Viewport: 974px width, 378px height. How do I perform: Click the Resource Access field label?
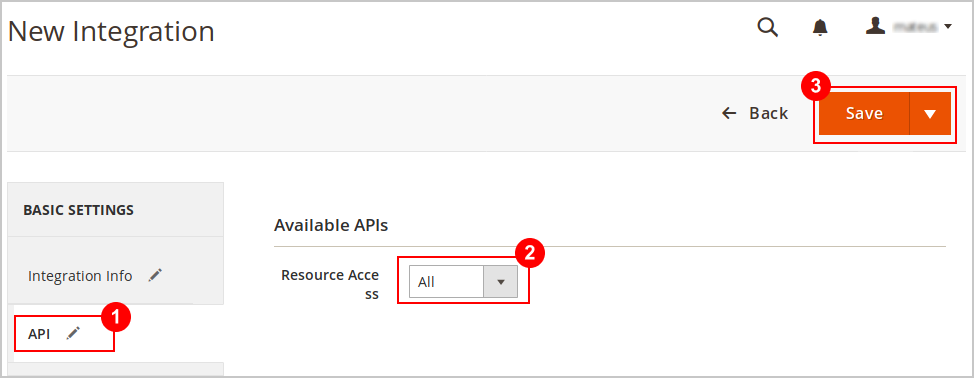[x=330, y=284]
